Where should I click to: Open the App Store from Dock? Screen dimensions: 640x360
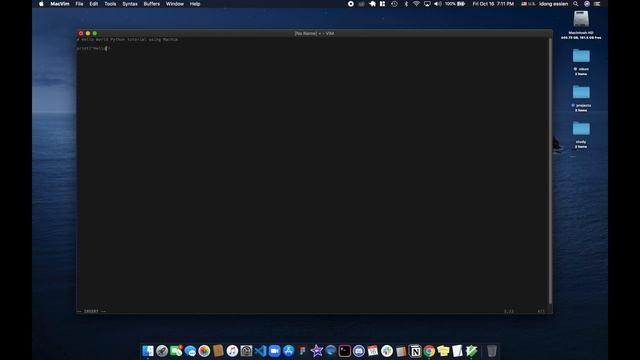(289, 351)
